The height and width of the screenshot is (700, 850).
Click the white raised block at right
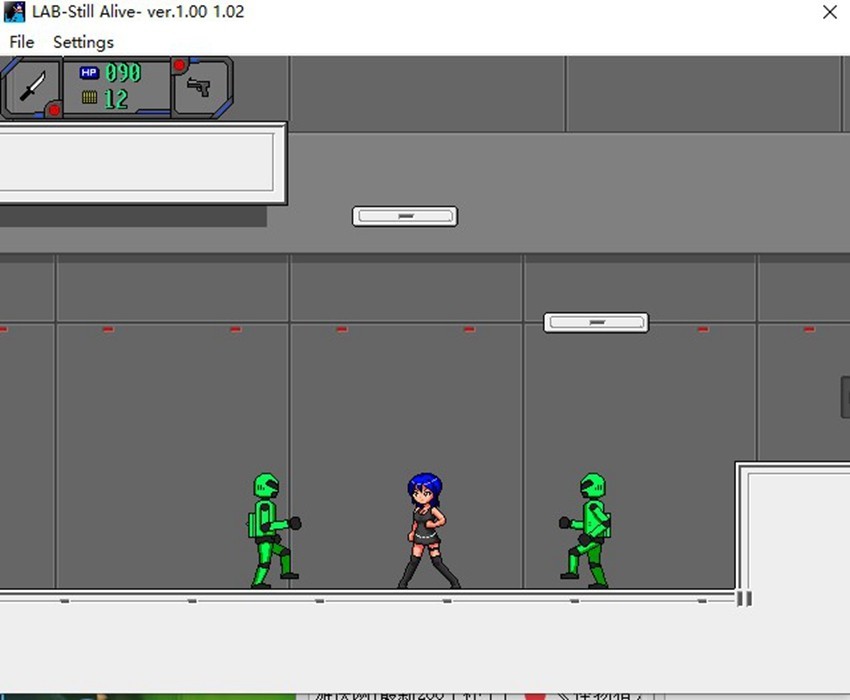[x=795, y=530]
